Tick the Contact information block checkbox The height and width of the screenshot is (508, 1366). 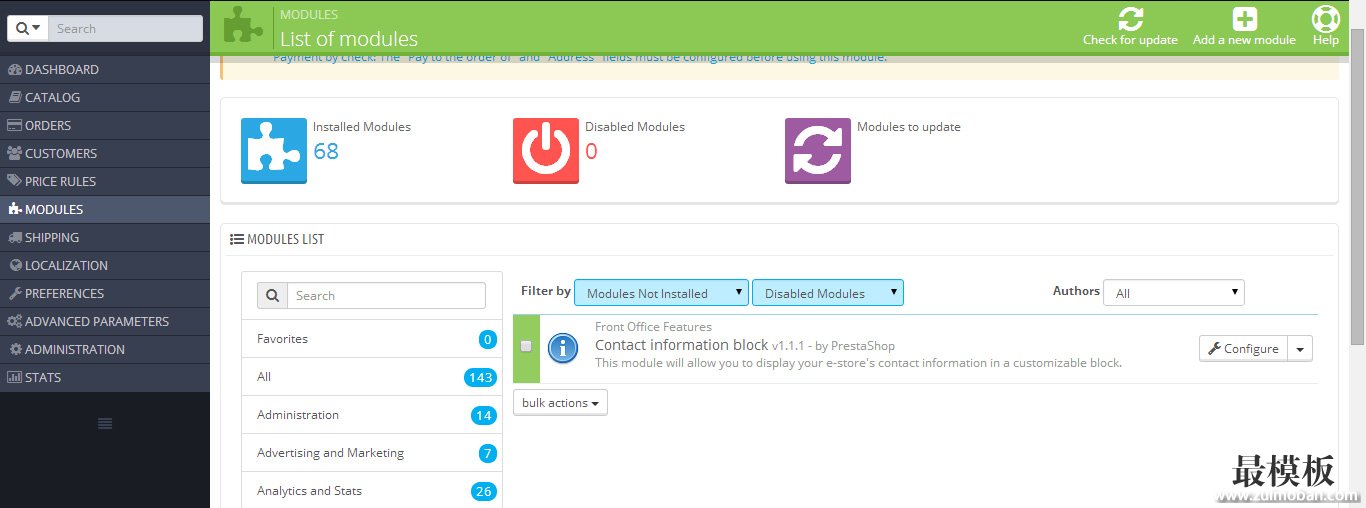click(x=526, y=346)
